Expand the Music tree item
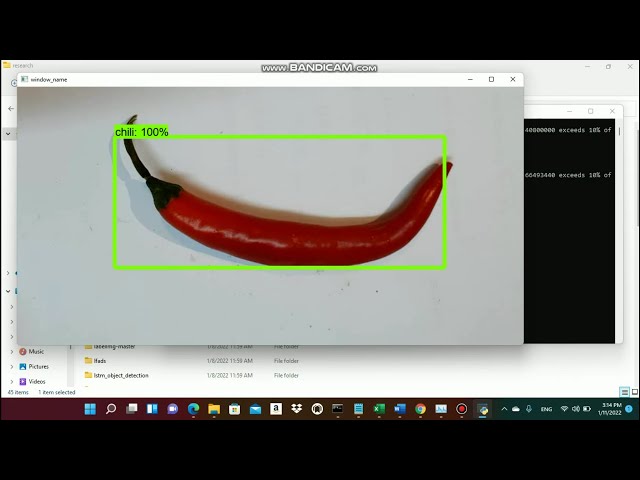 tap(11, 351)
